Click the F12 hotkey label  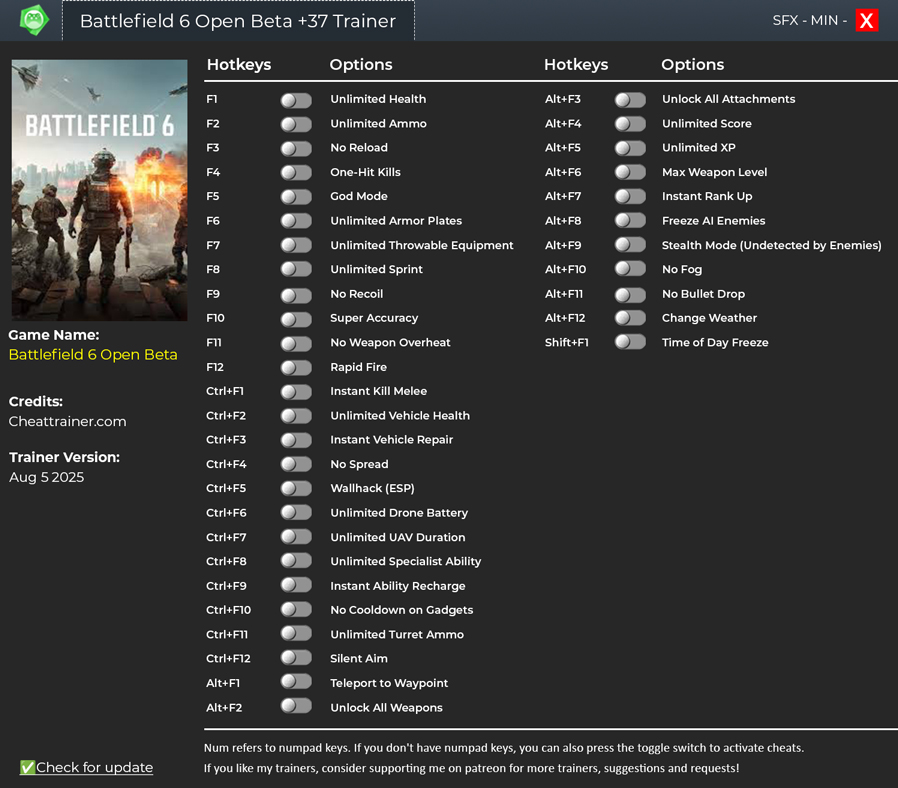pyautogui.click(x=215, y=367)
